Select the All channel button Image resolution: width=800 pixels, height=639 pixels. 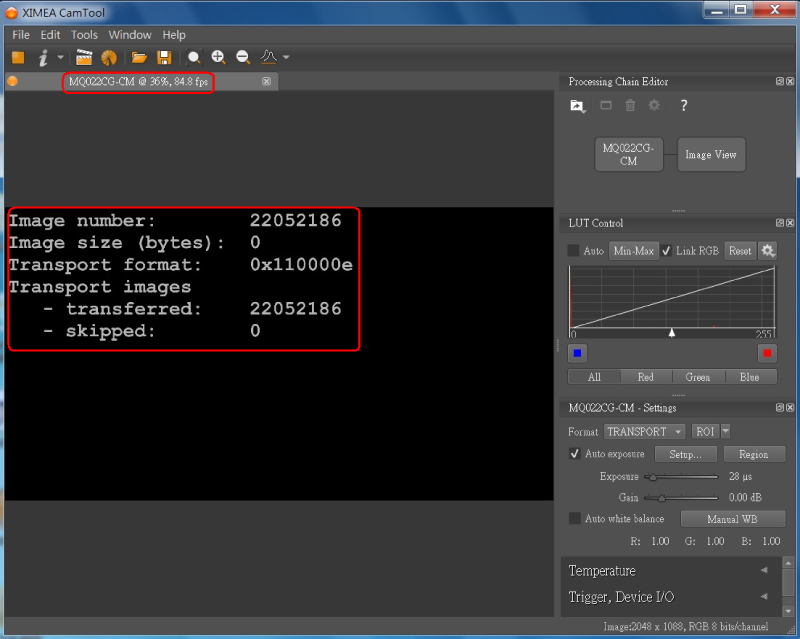594,377
